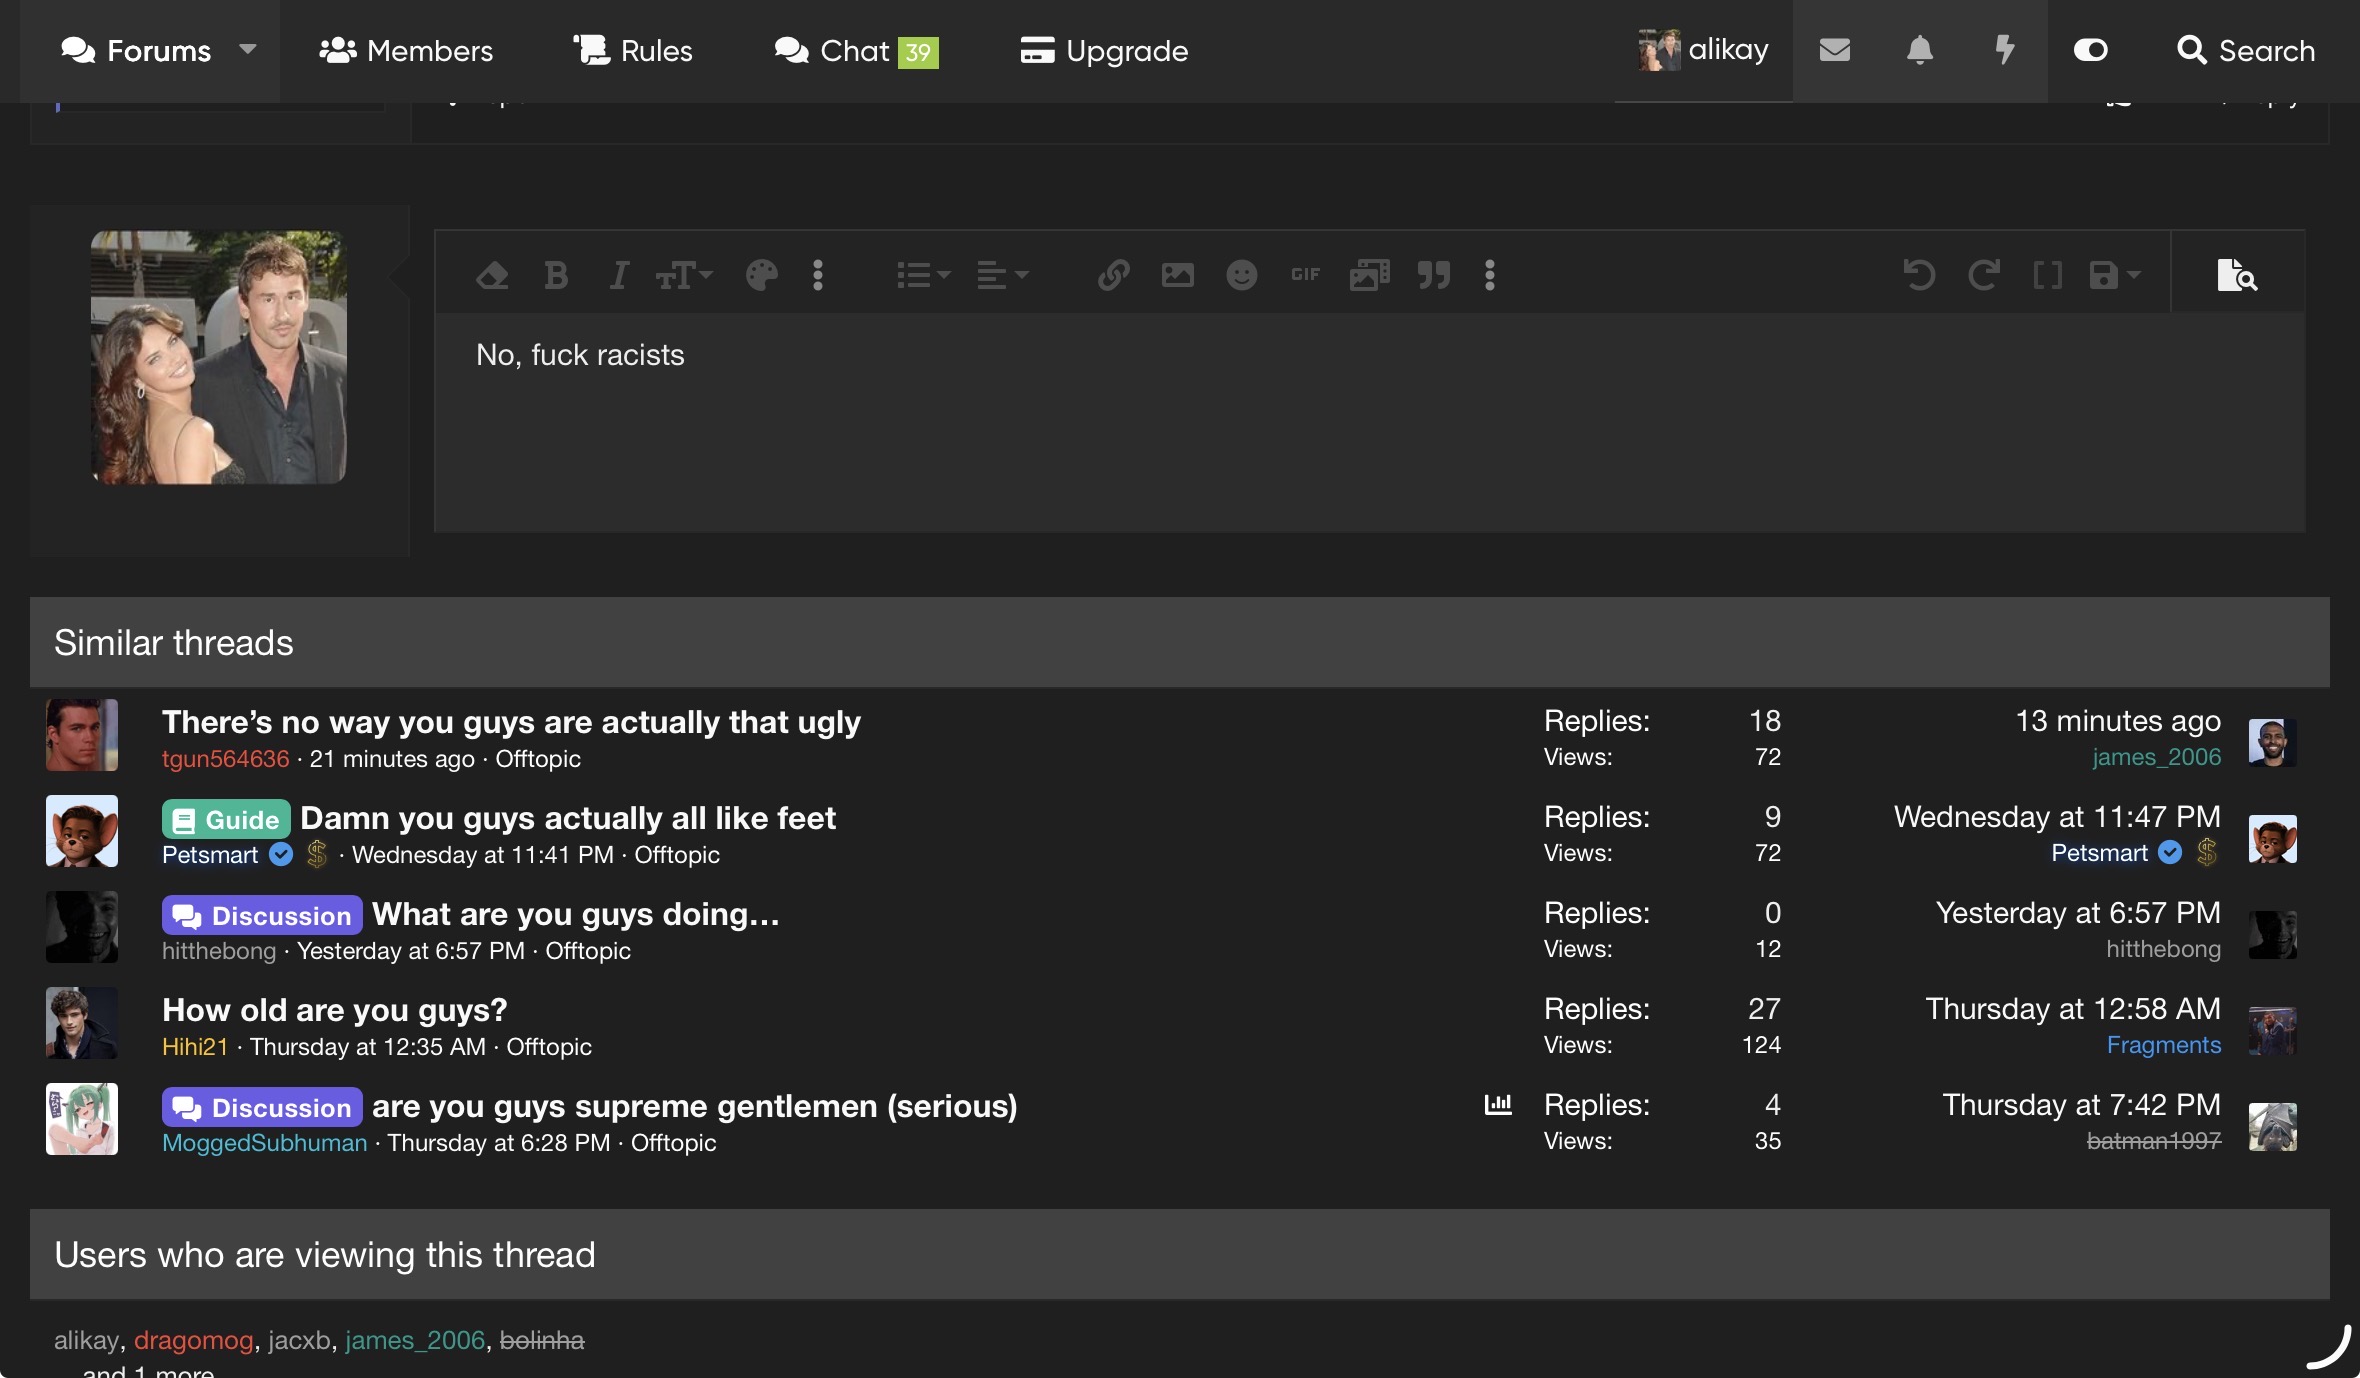Focus the reply text area with "No, fuck racists"
Screen dimensions: 2360x1378
1370,422
